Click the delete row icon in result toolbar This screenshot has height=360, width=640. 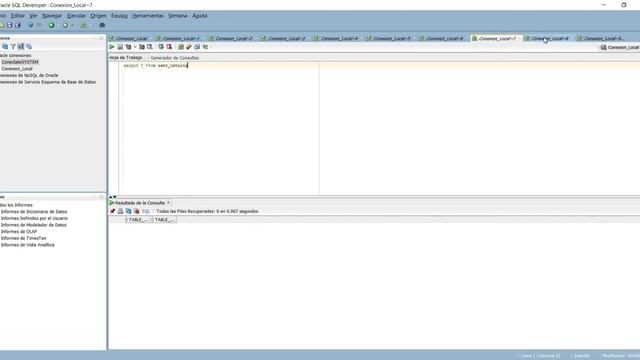click(137, 211)
